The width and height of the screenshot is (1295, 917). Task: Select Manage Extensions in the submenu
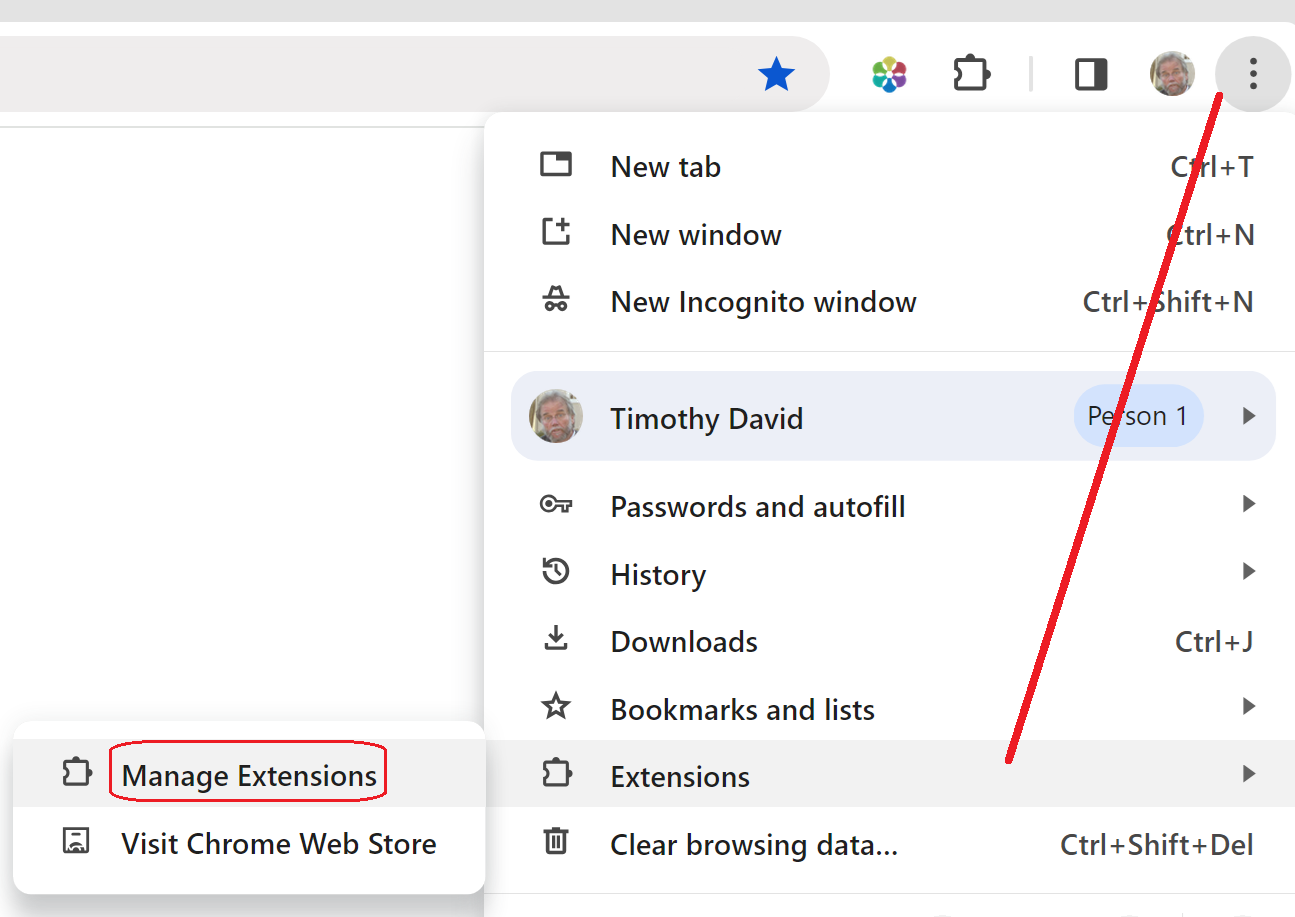point(249,776)
